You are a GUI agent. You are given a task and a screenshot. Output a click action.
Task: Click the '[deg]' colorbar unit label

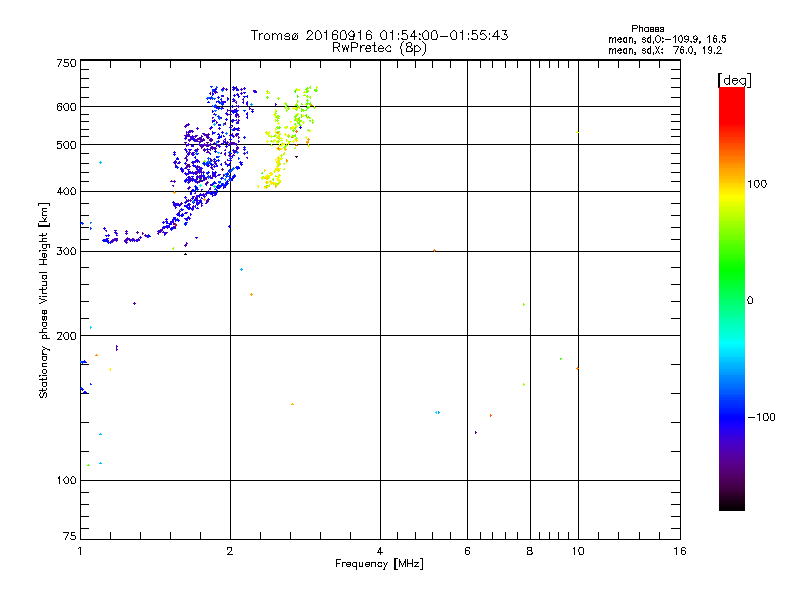pos(734,80)
